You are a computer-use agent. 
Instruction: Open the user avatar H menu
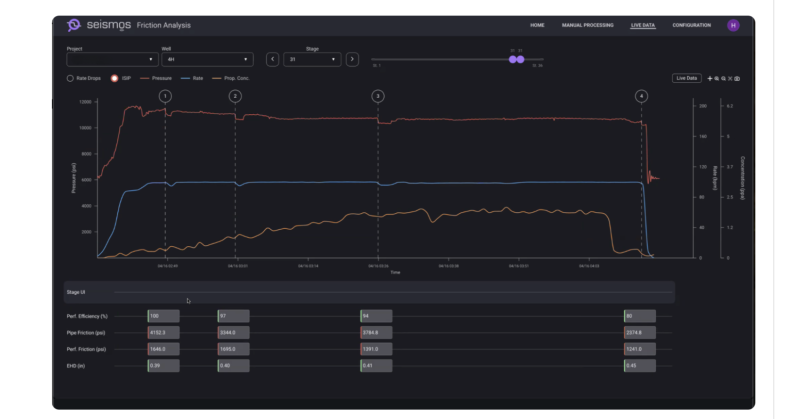[733, 25]
